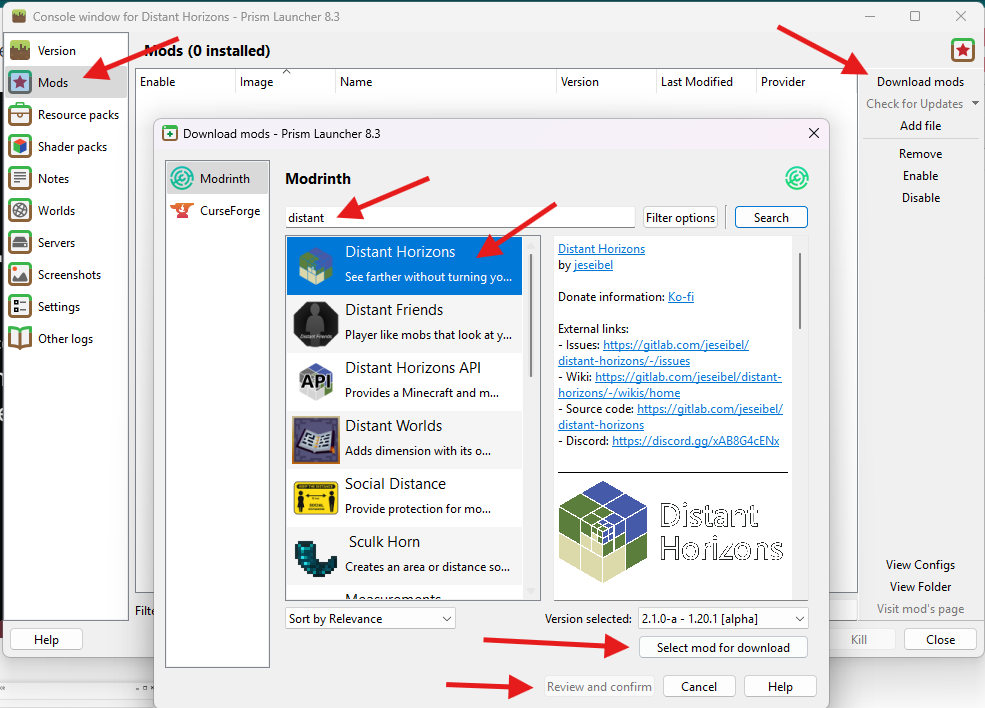Select the CurseForge provider icon

(x=182, y=211)
